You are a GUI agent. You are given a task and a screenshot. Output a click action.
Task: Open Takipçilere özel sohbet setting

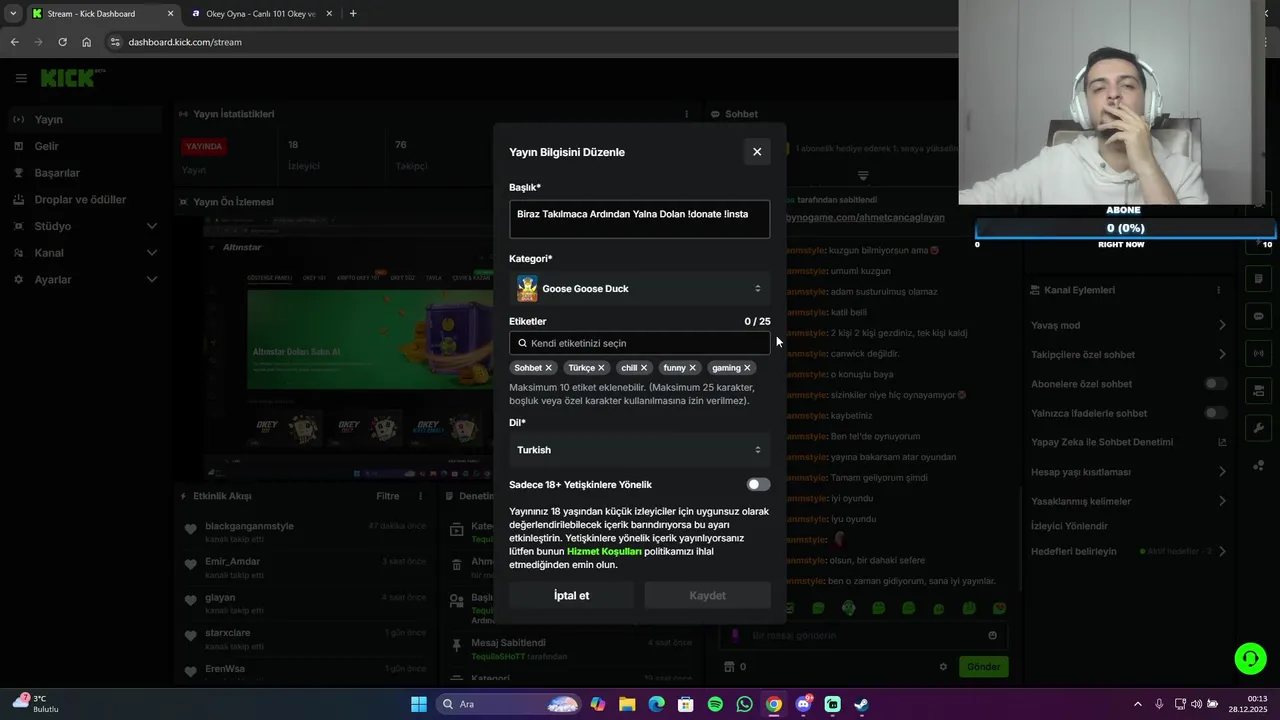pos(1128,355)
